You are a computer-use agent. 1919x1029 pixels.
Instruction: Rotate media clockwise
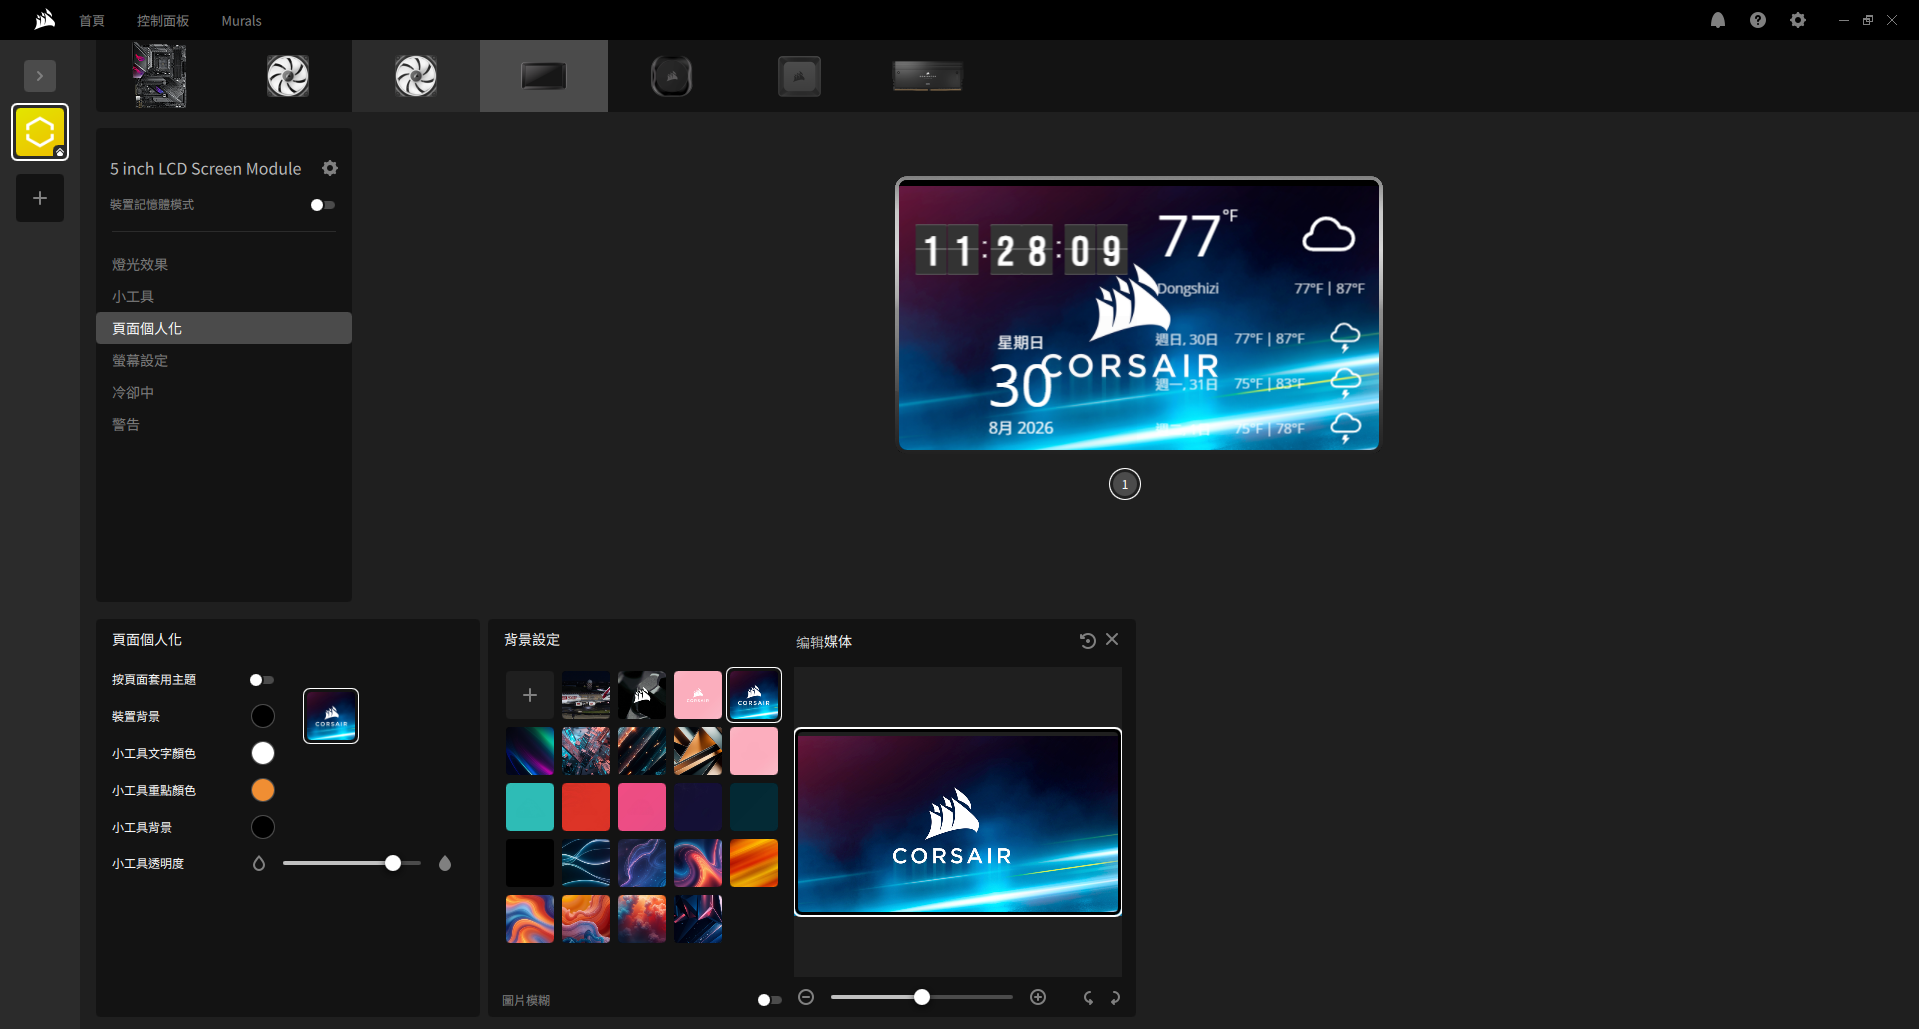[x=1115, y=997]
